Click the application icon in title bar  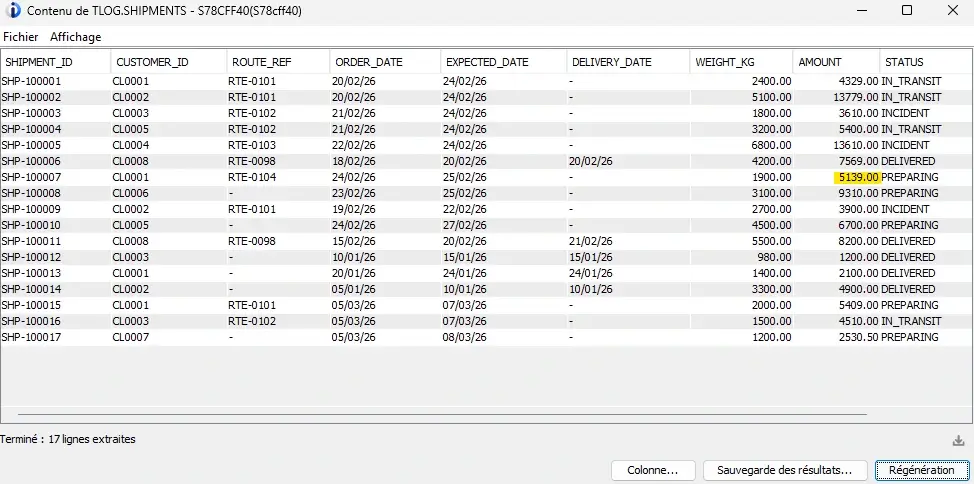[12, 11]
